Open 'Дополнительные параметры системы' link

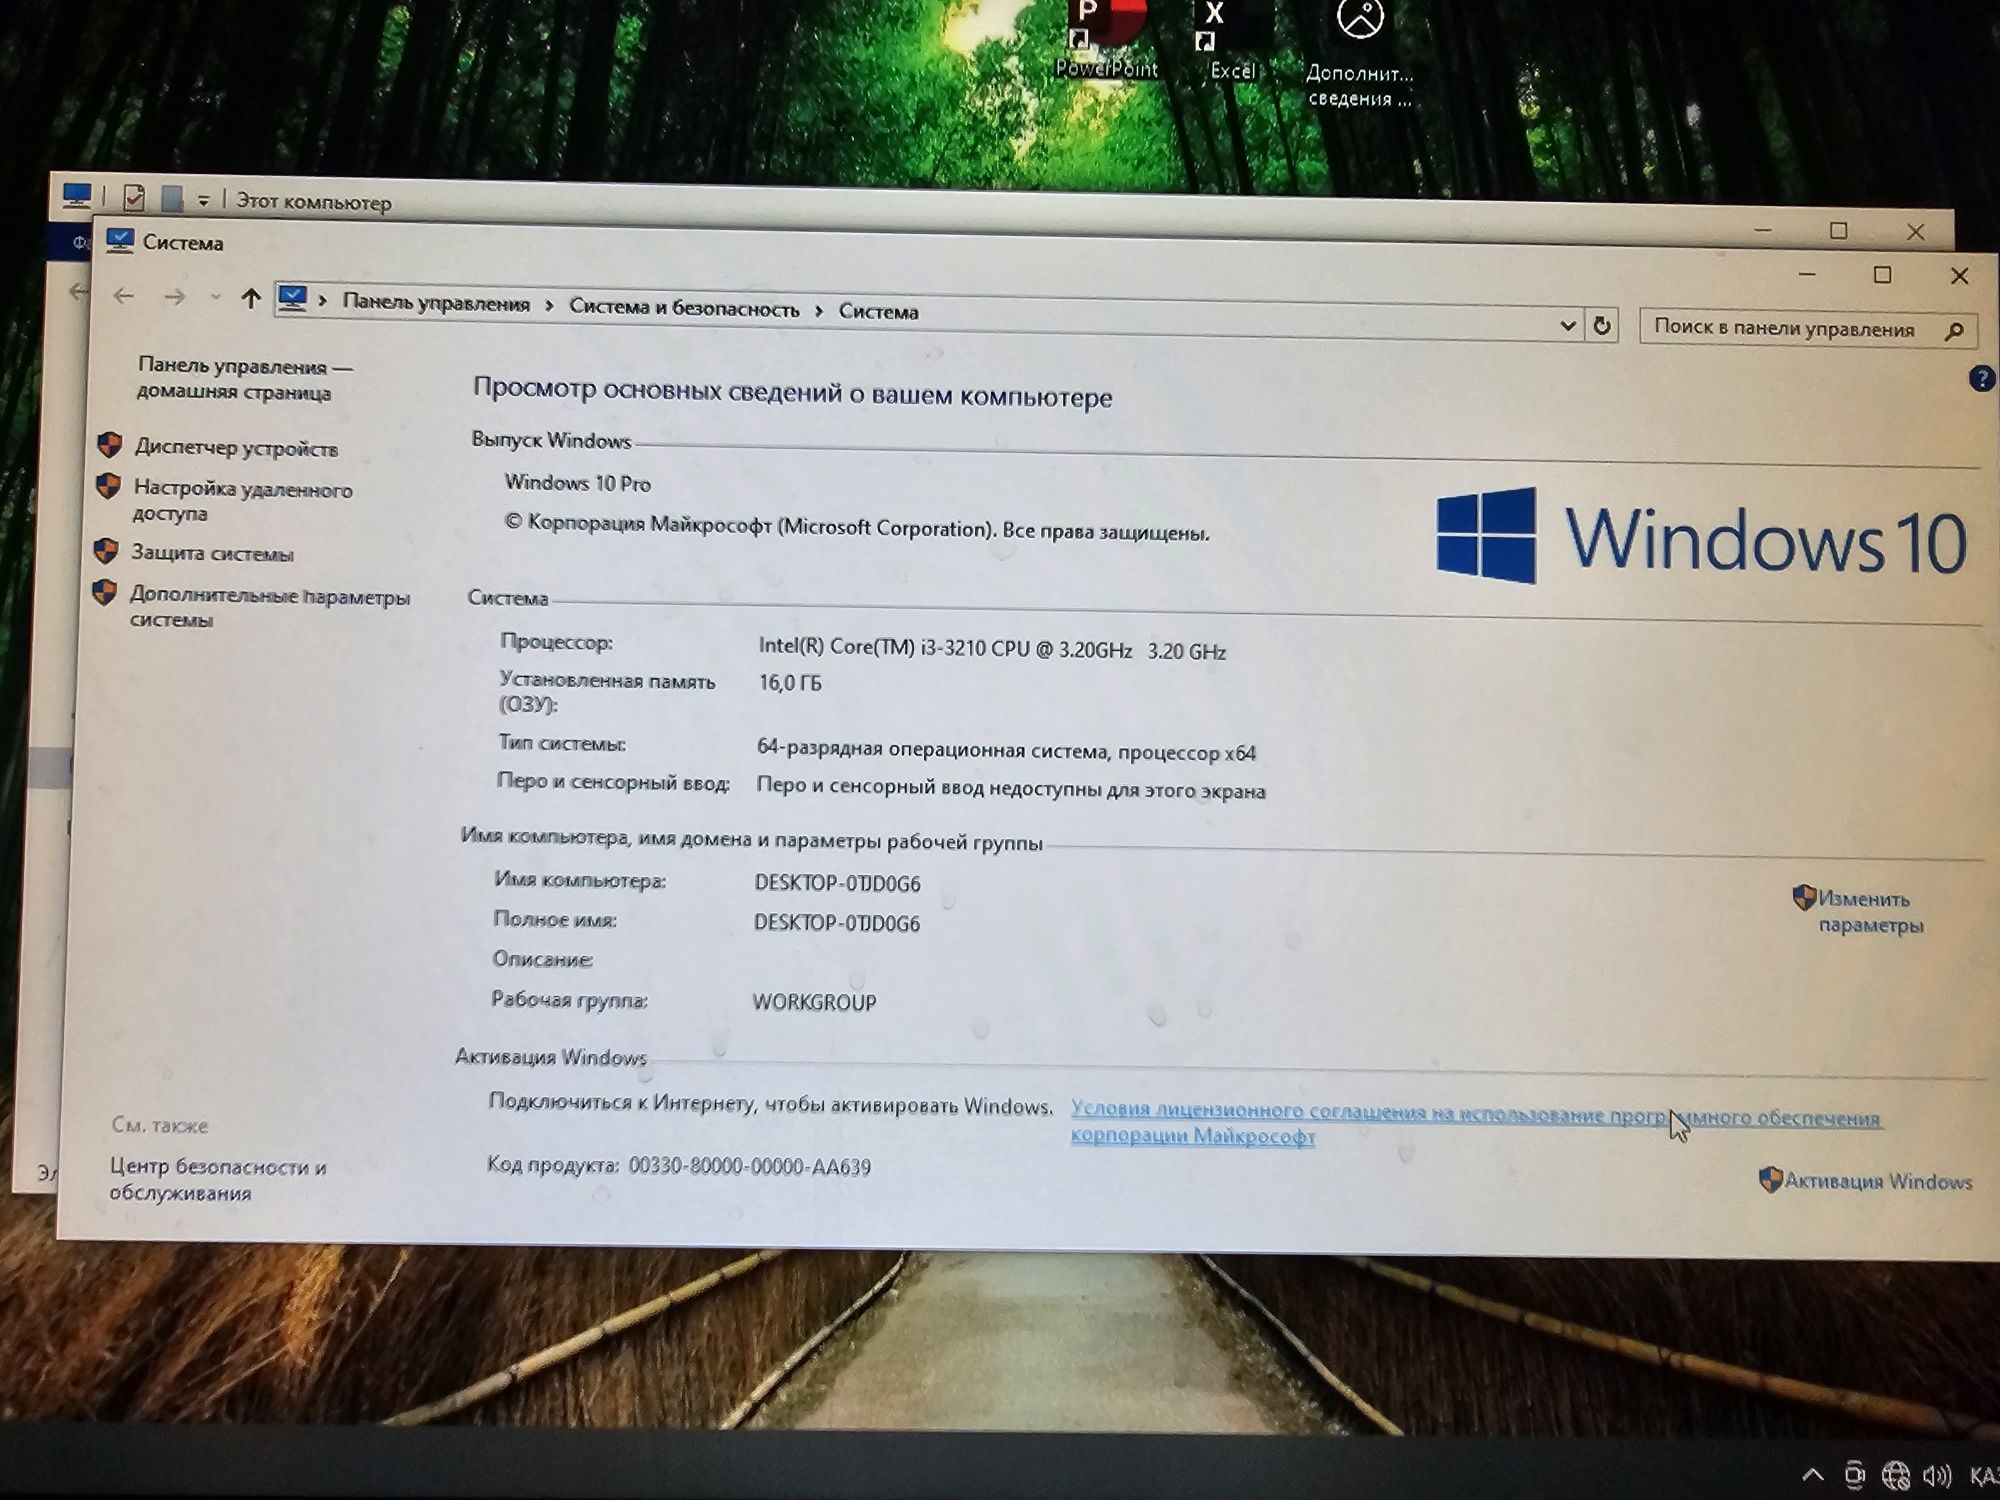click(269, 607)
